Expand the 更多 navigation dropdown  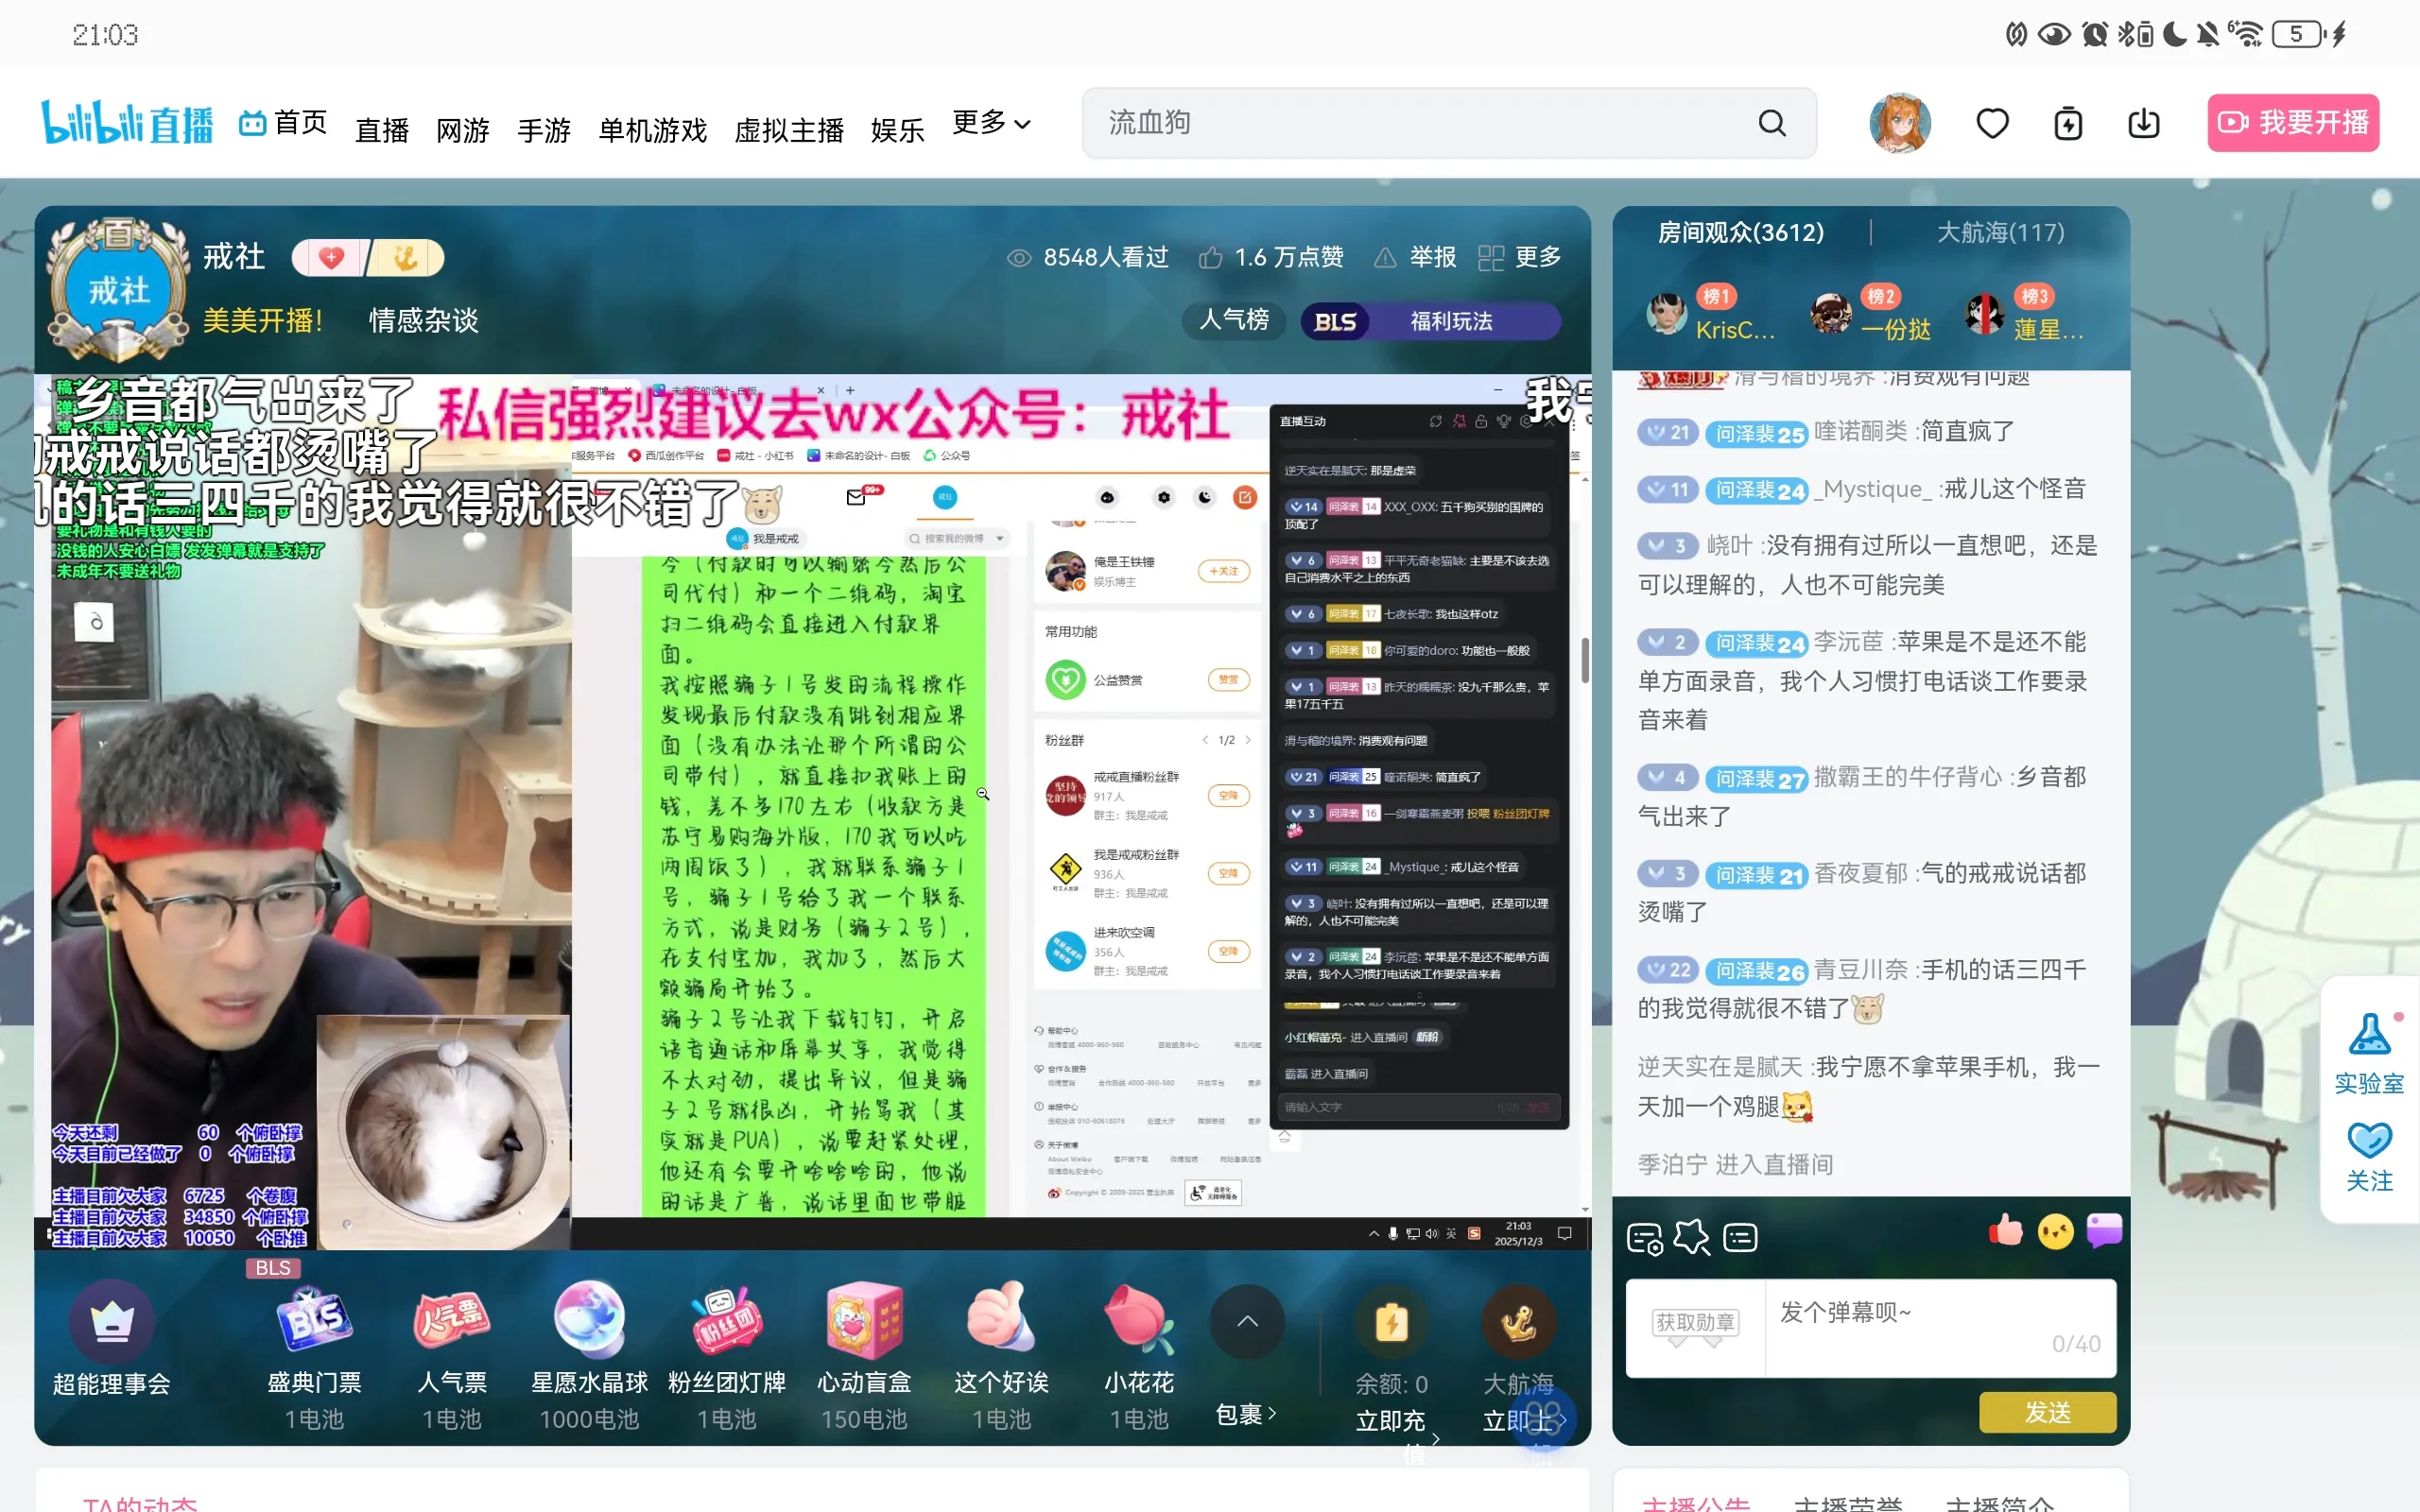(x=990, y=123)
